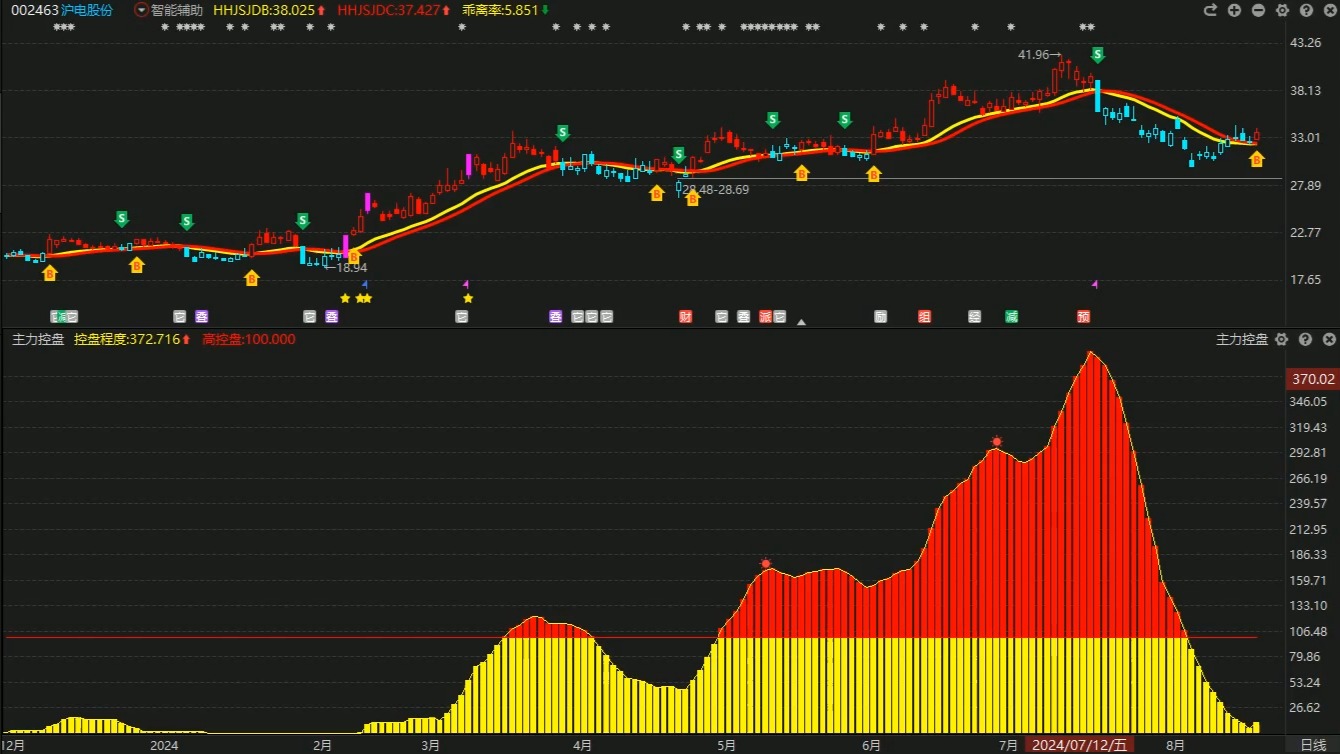This screenshot has width=1340, height=754.
Task: Open help for the top chart indicator
Action: [x=1305, y=10]
